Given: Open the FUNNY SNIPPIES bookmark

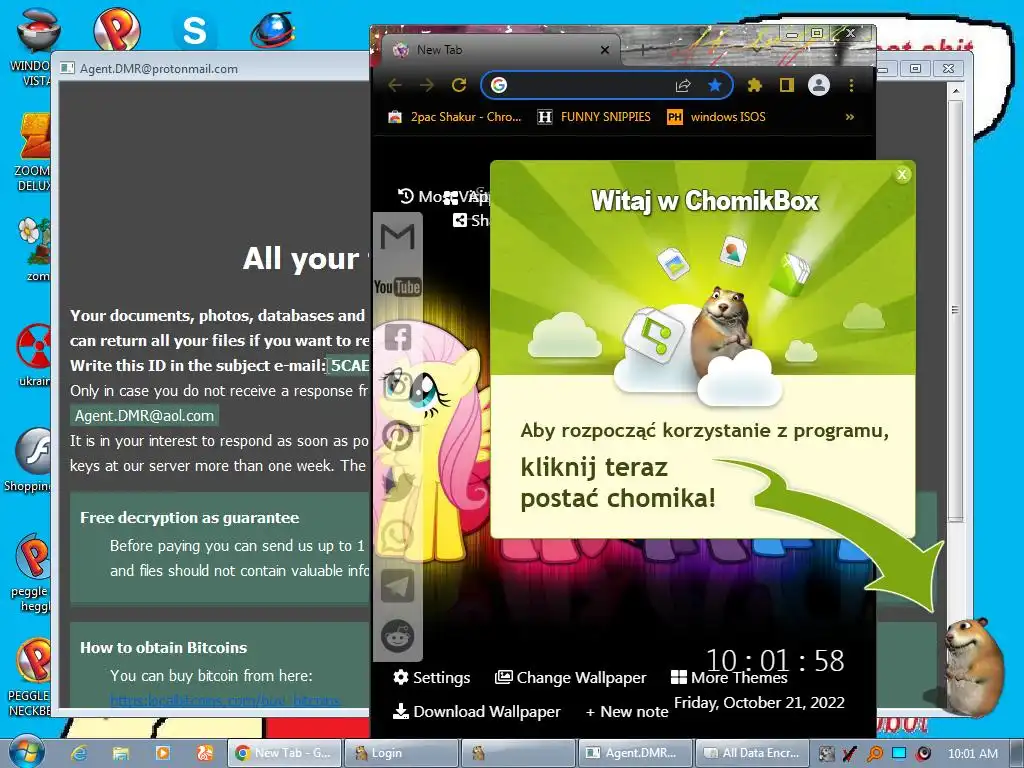Looking at the screenshot, I should click(594, 117).
